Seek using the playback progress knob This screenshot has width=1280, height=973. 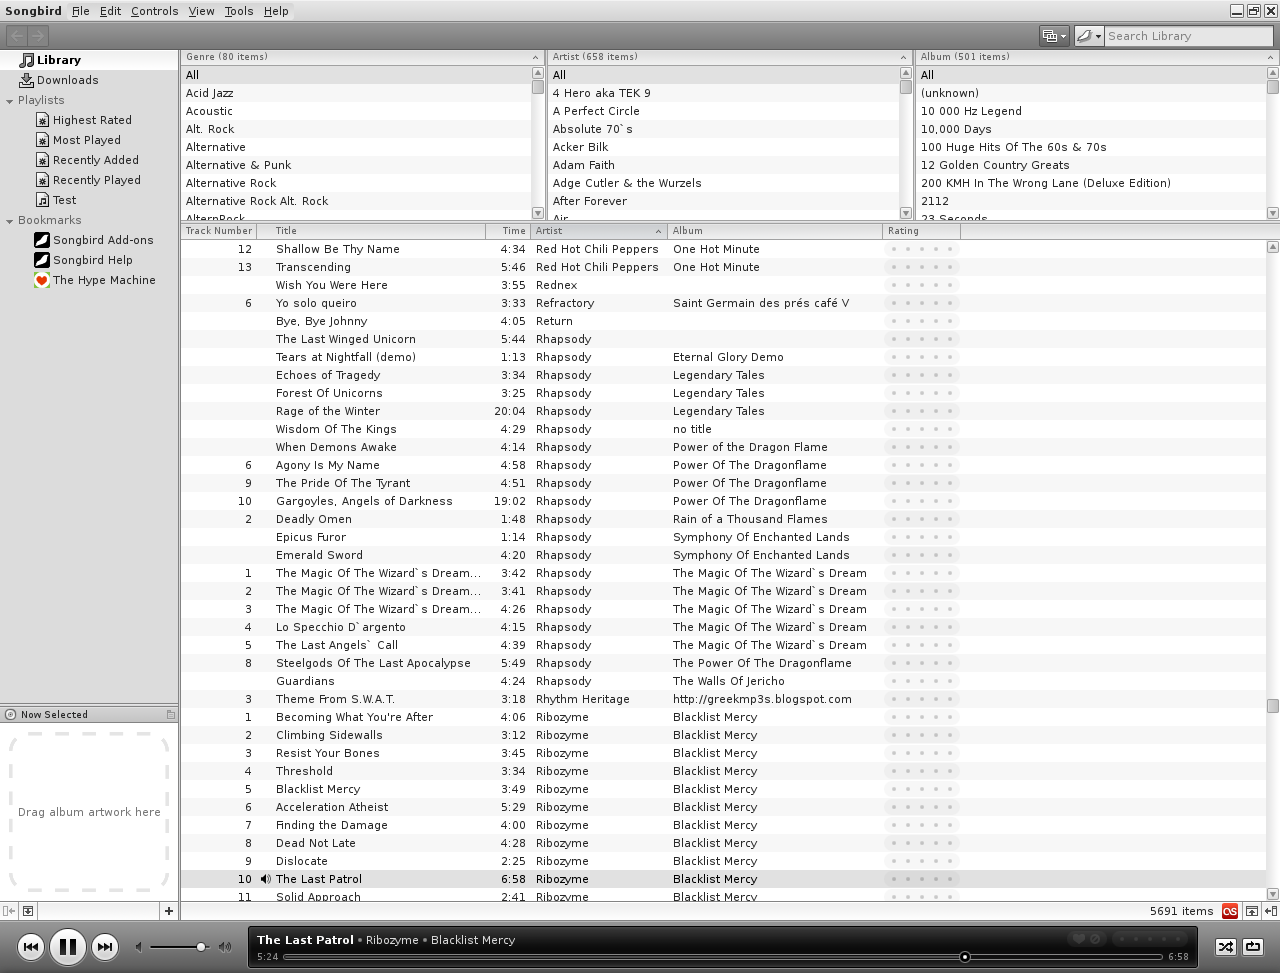pyautogui.click(x=965, y=957)
